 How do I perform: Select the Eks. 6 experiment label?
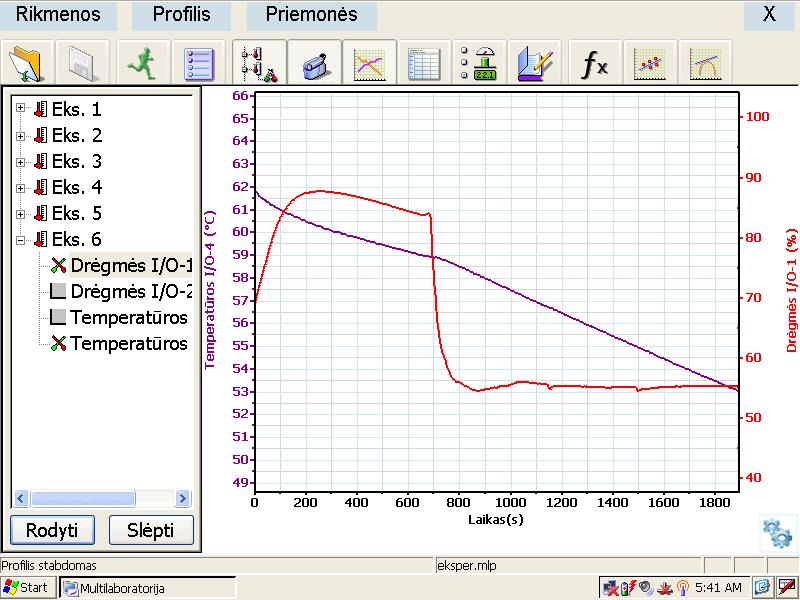(77, 239)
